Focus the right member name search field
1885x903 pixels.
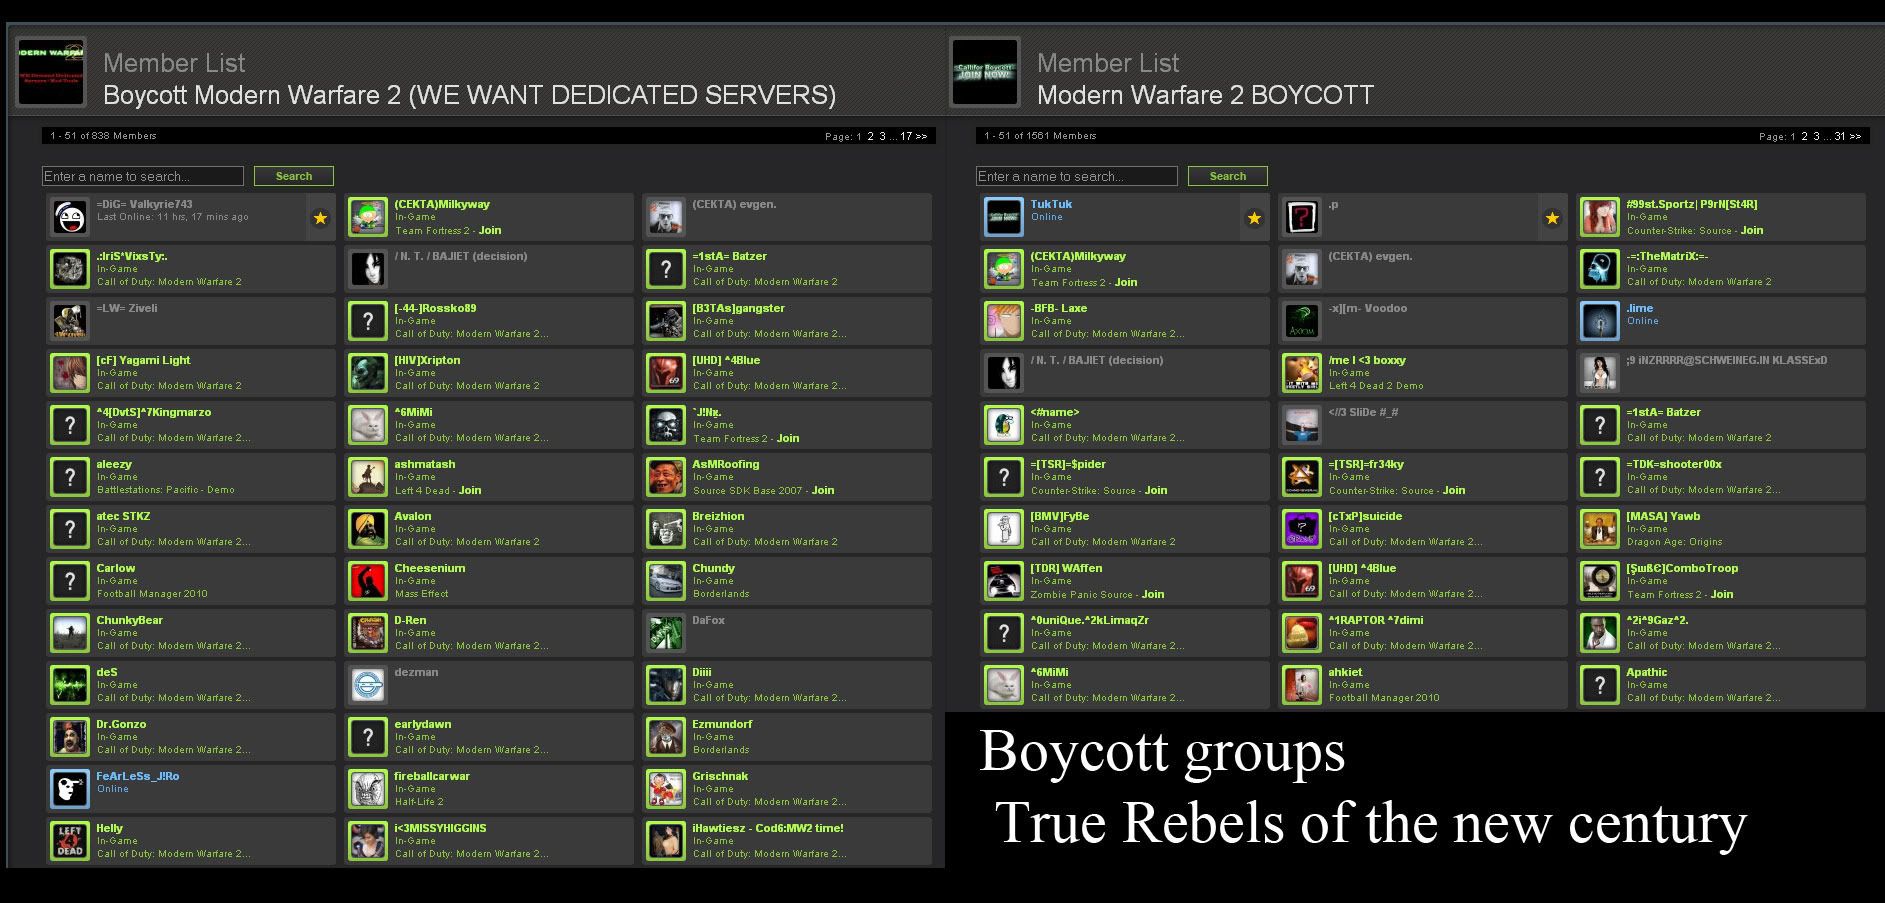pyautogui.click(x=1077, y=176)
